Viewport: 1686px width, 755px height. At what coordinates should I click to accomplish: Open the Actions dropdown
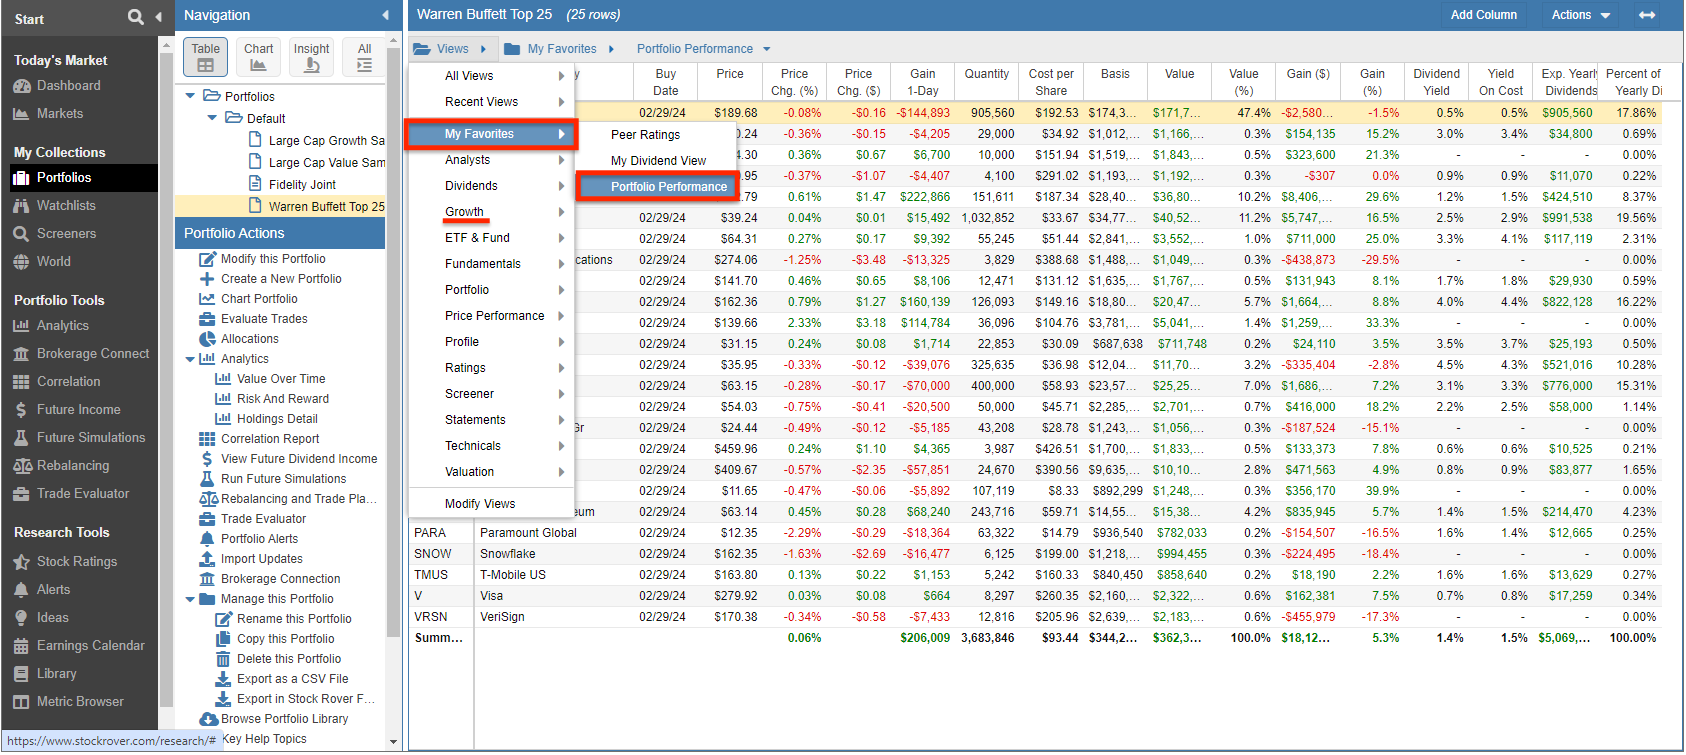(1581, 15)
